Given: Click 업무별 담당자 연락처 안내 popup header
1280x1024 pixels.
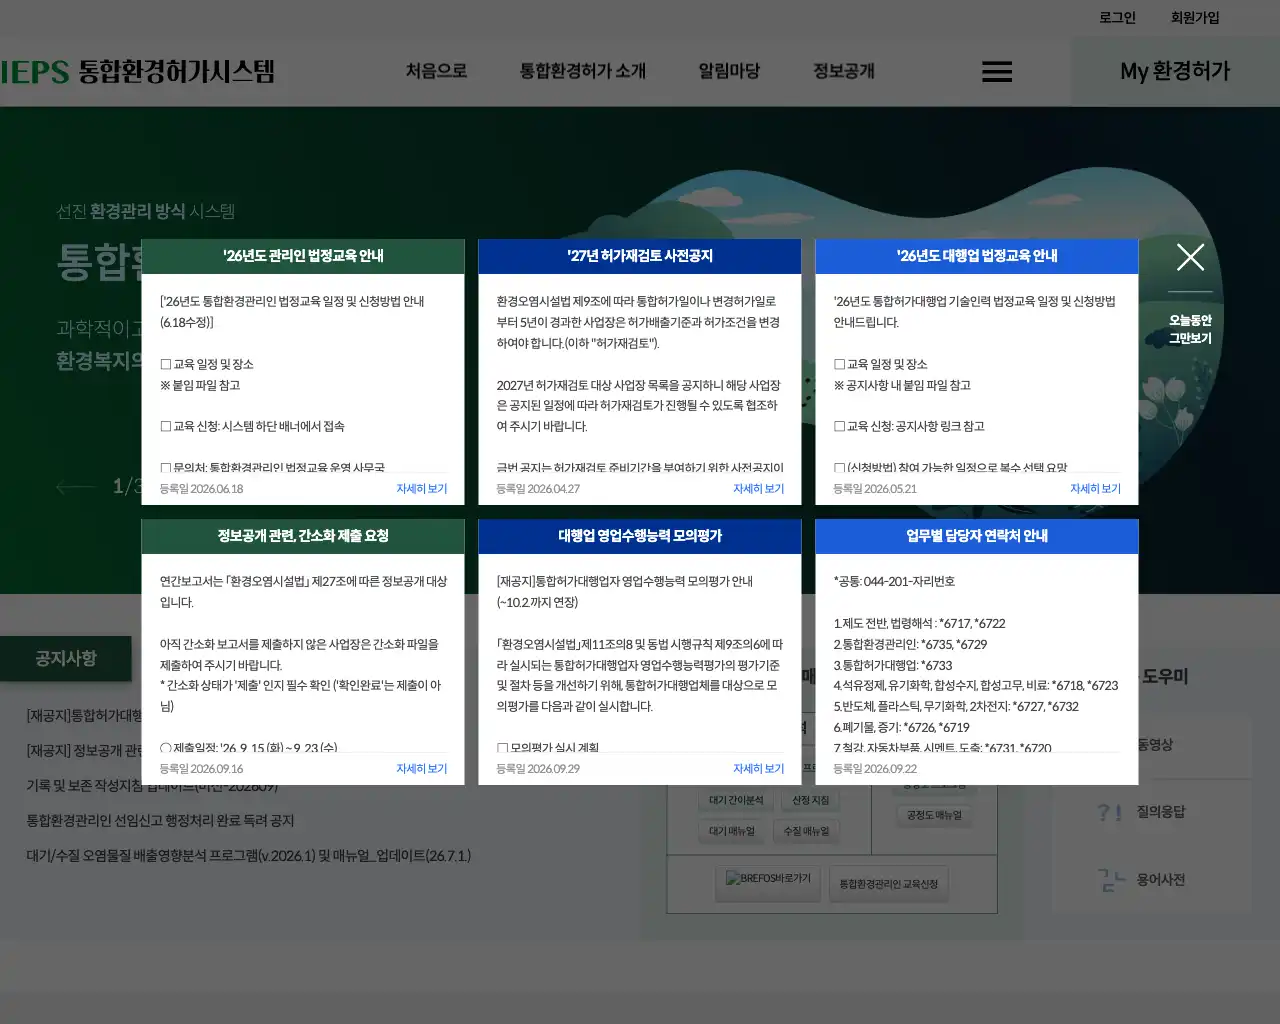Looking at the screenshot, I should pyautogui.click(x=977, y=536).
